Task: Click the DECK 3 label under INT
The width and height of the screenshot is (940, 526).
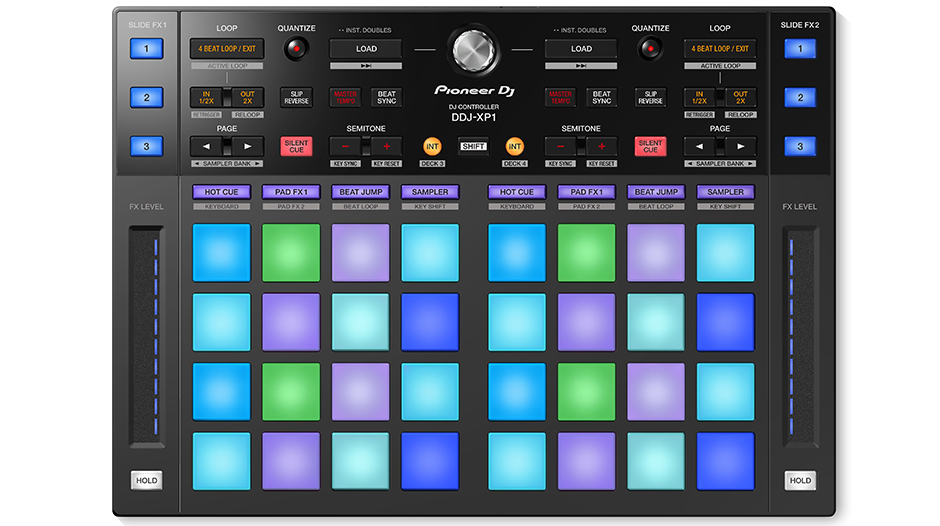Action: tap(432, 163)
